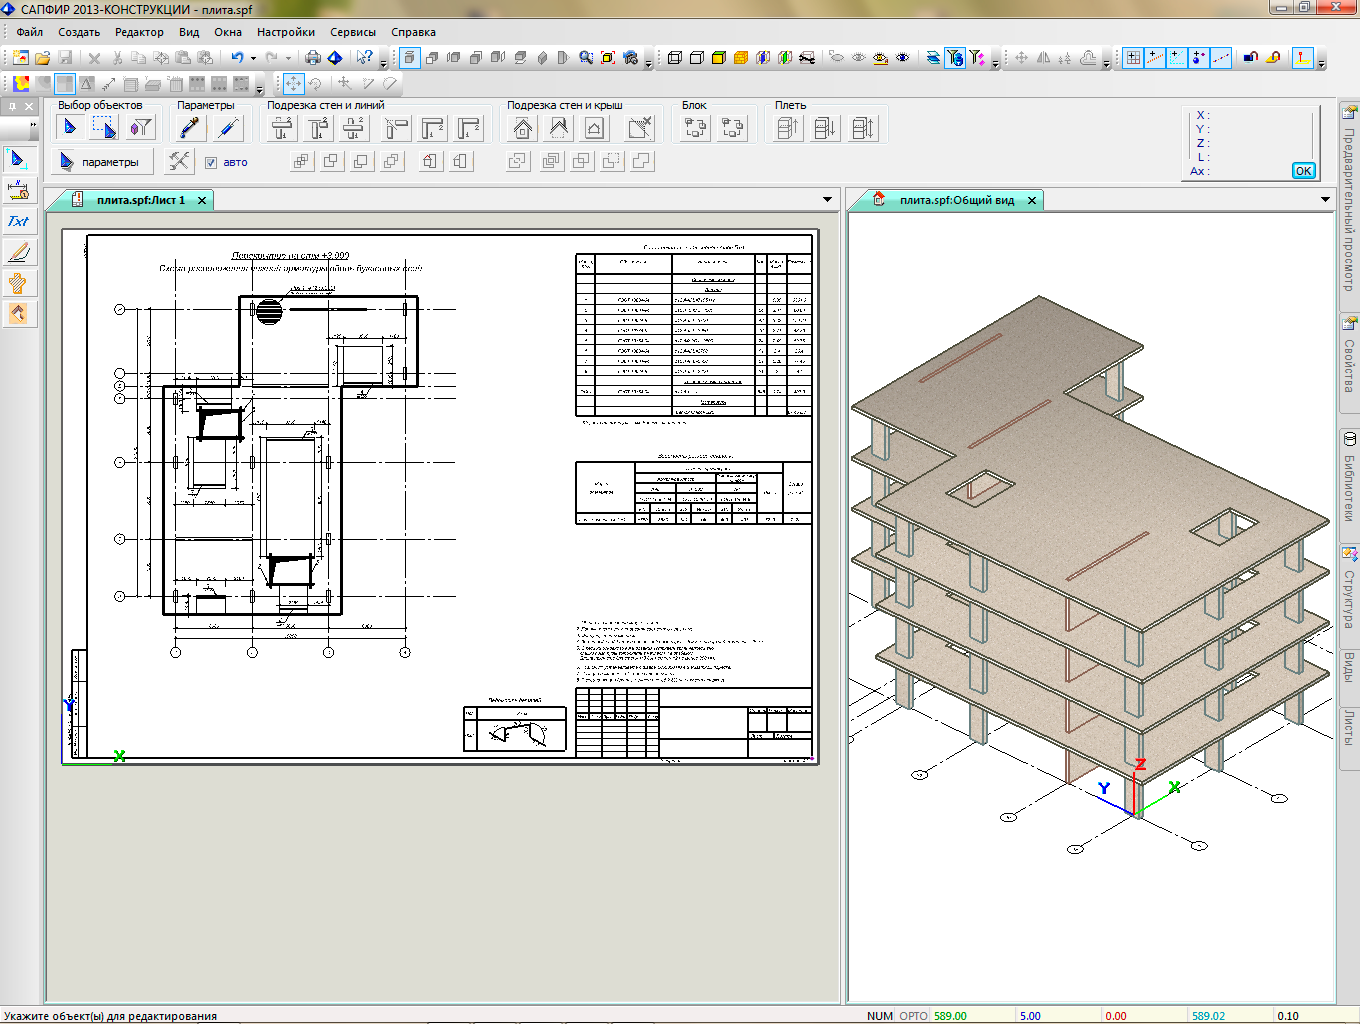
Task: Toggle the авто checkbox
Action: 211,162
